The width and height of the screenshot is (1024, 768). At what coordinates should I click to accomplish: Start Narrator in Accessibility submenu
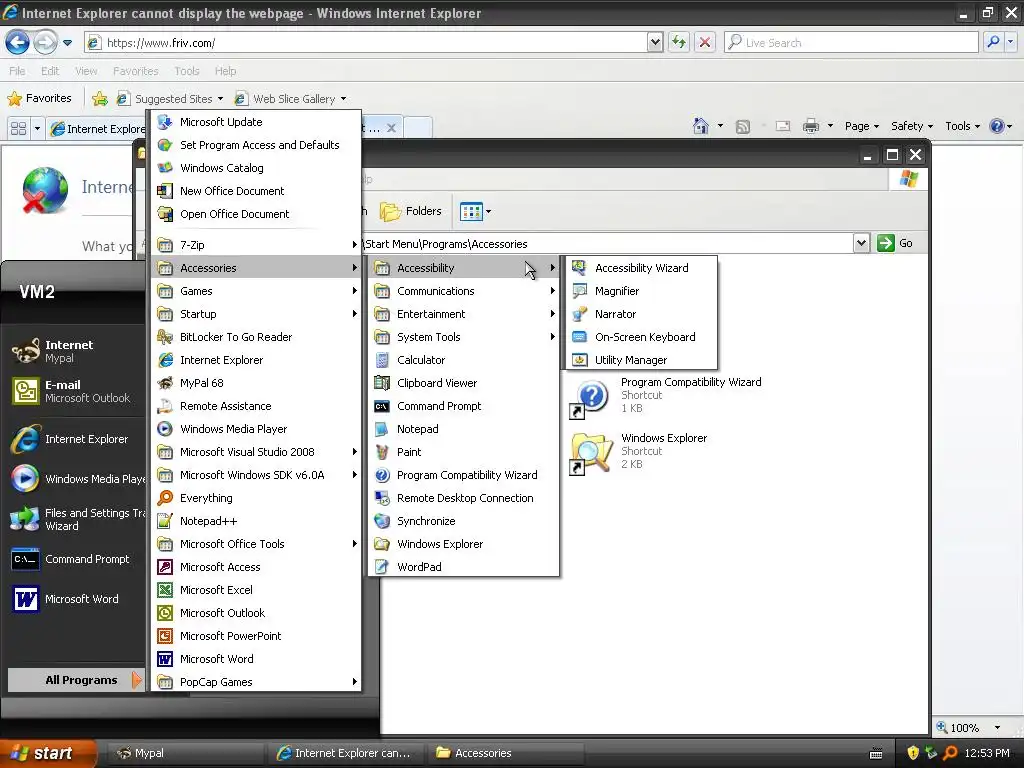tap(641, 313)
